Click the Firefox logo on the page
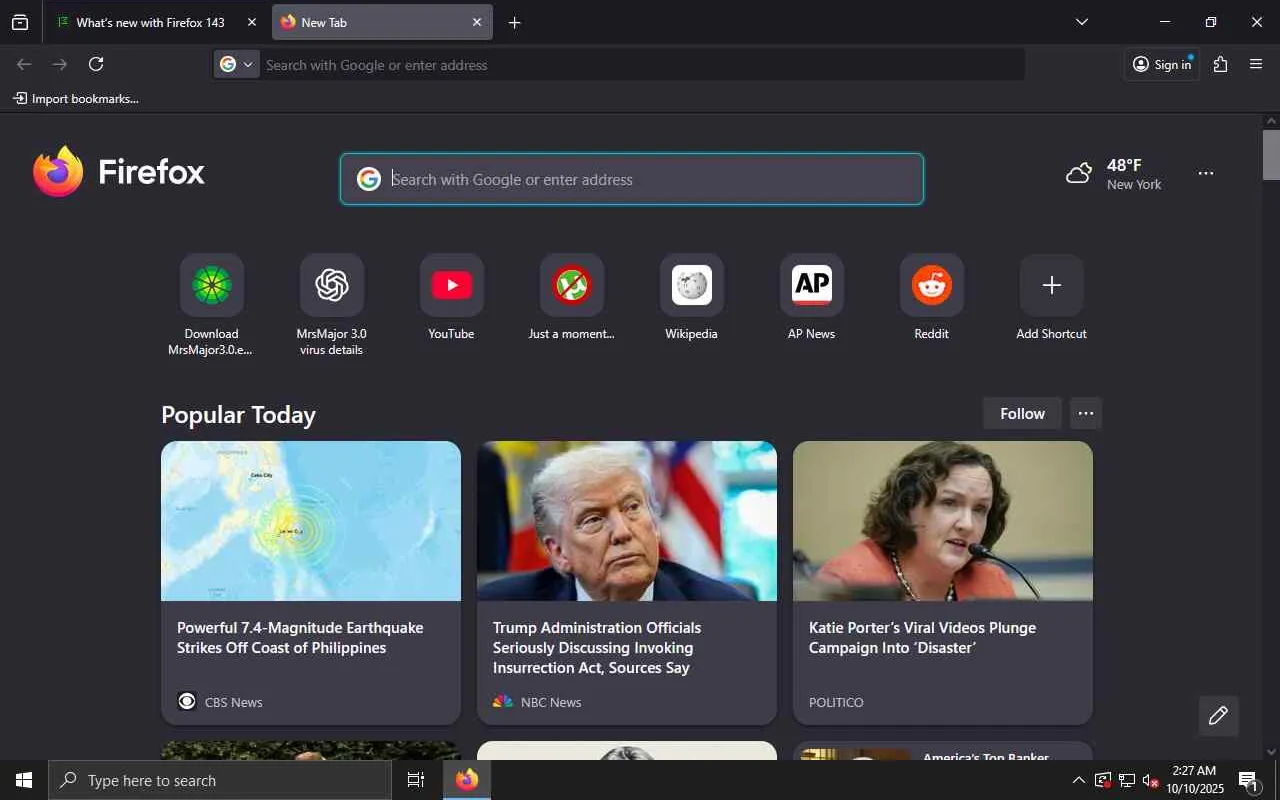This screenshot has width=1280, height=800. [x=119, y=172]
